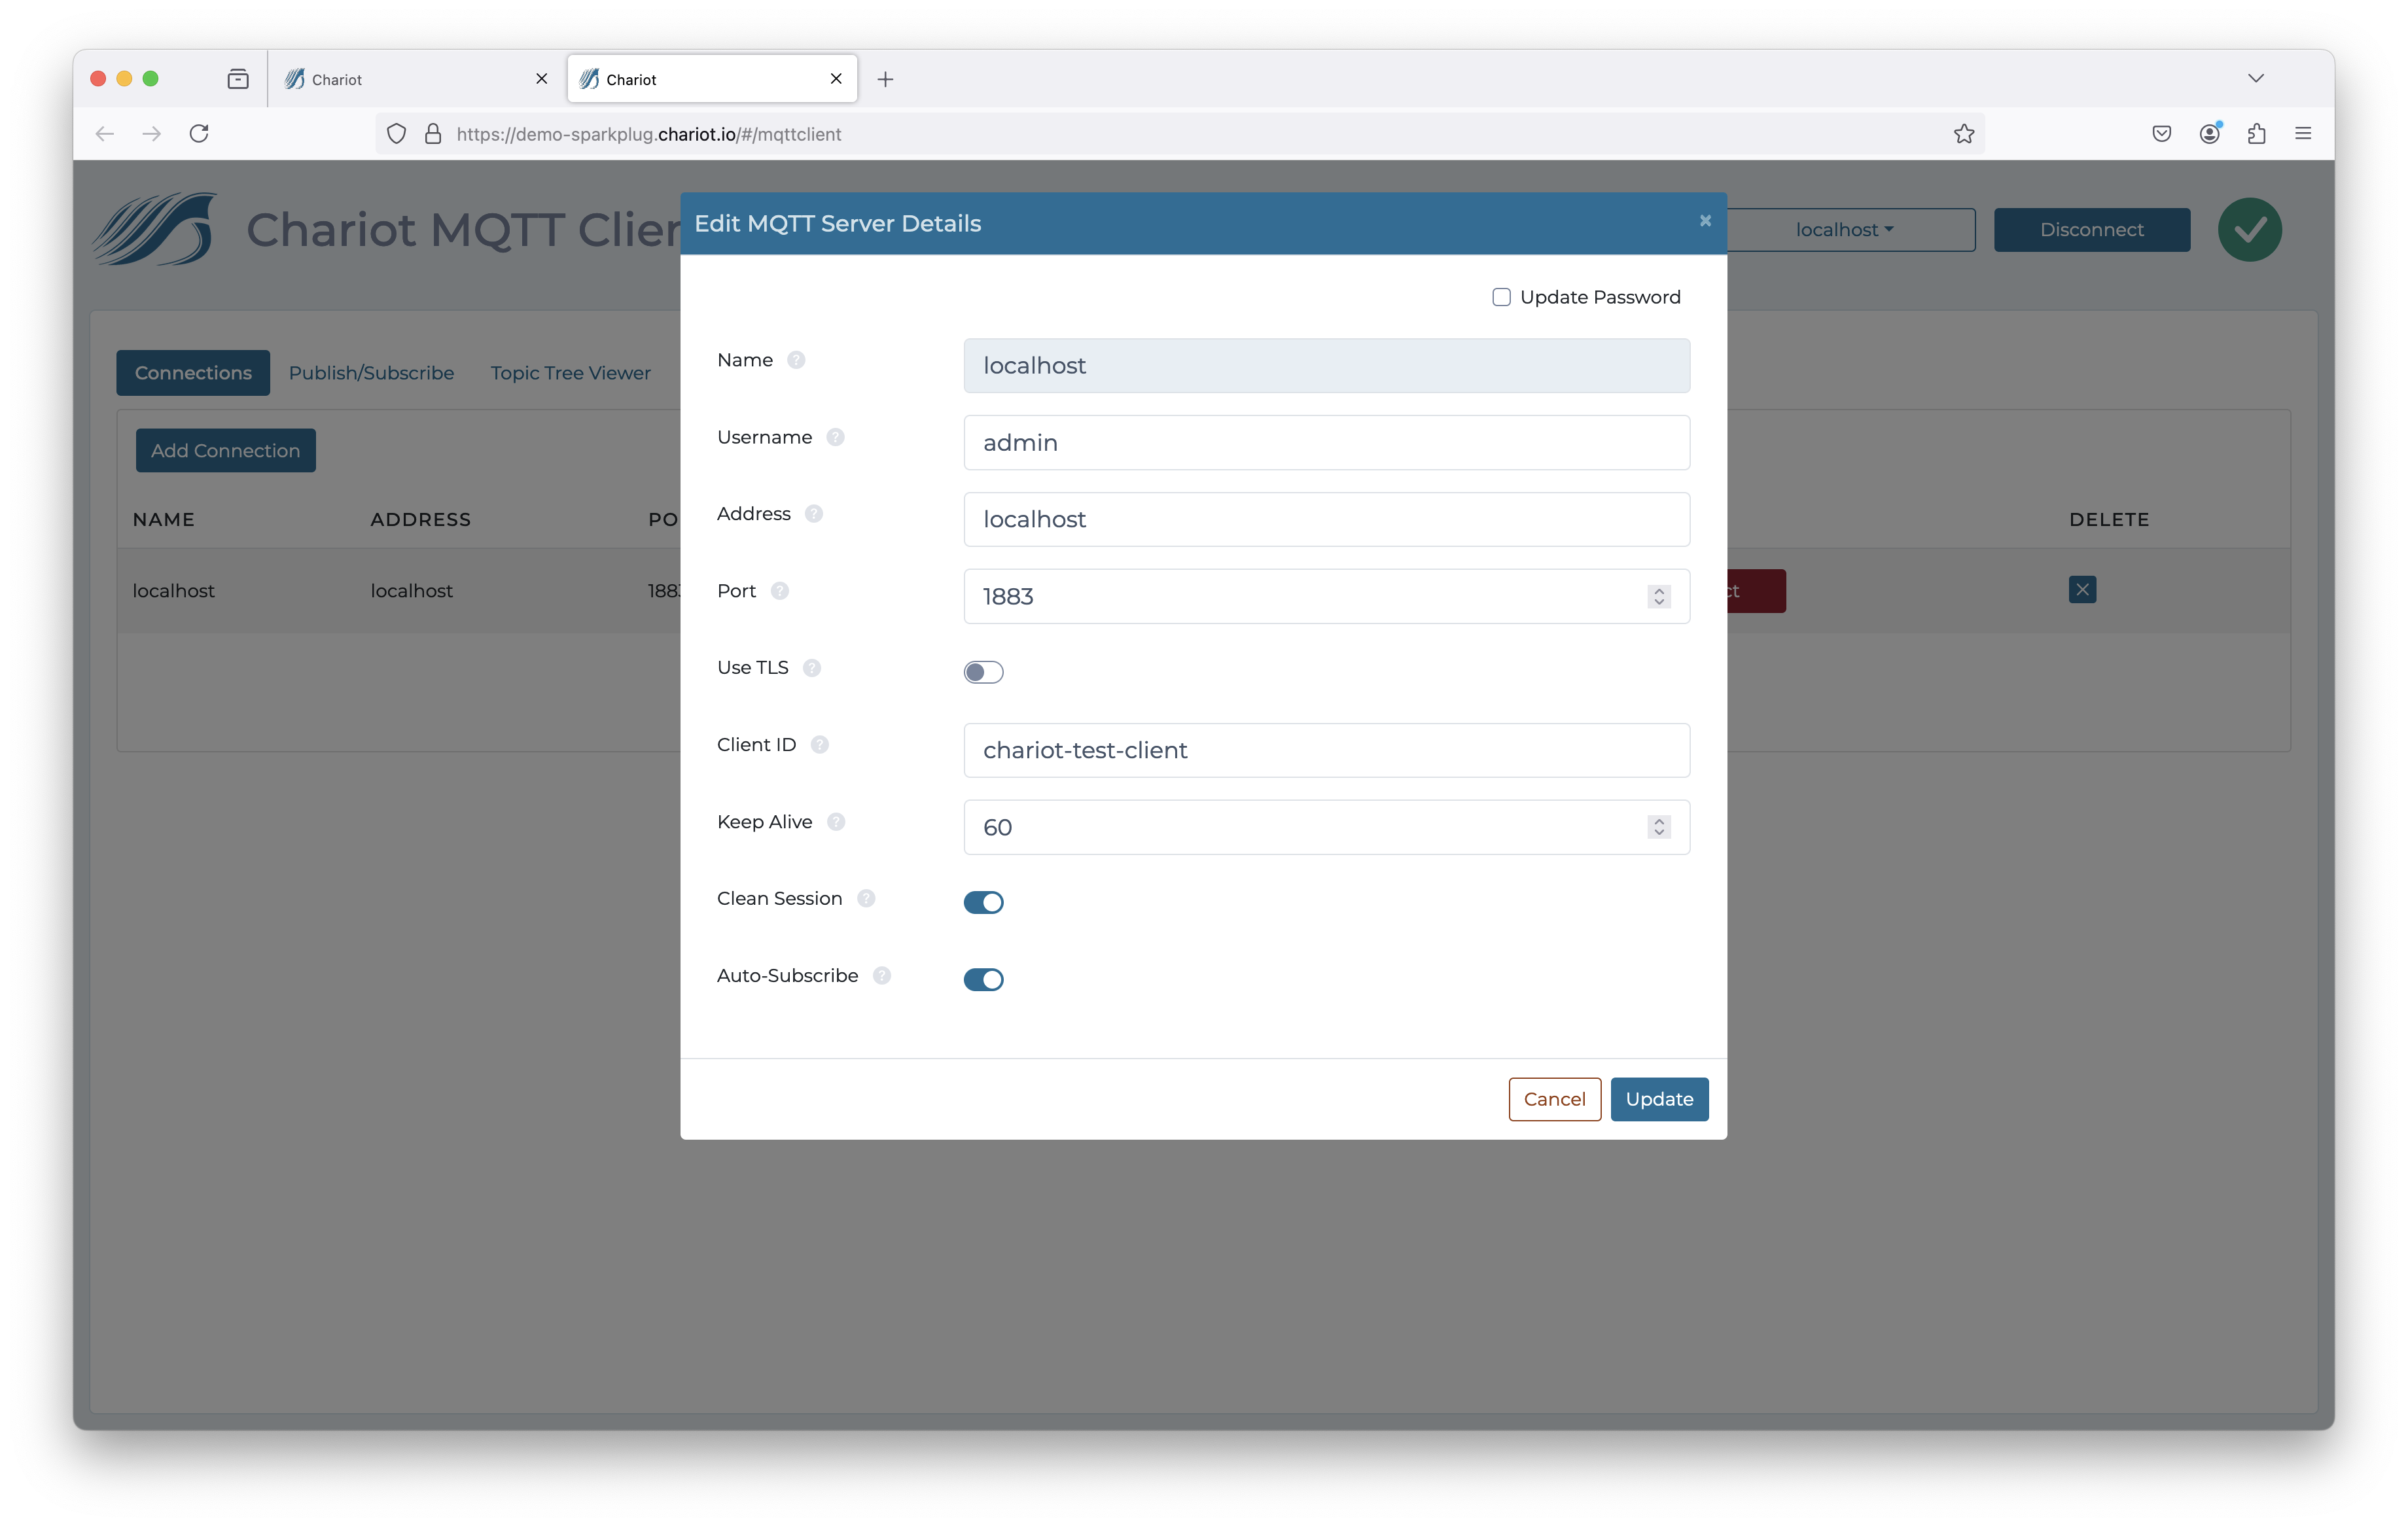The width and height of the screenshot is (2408, 1527).
Task: Switch to the Publish/Subscribe tab
Action: [371, 373]
